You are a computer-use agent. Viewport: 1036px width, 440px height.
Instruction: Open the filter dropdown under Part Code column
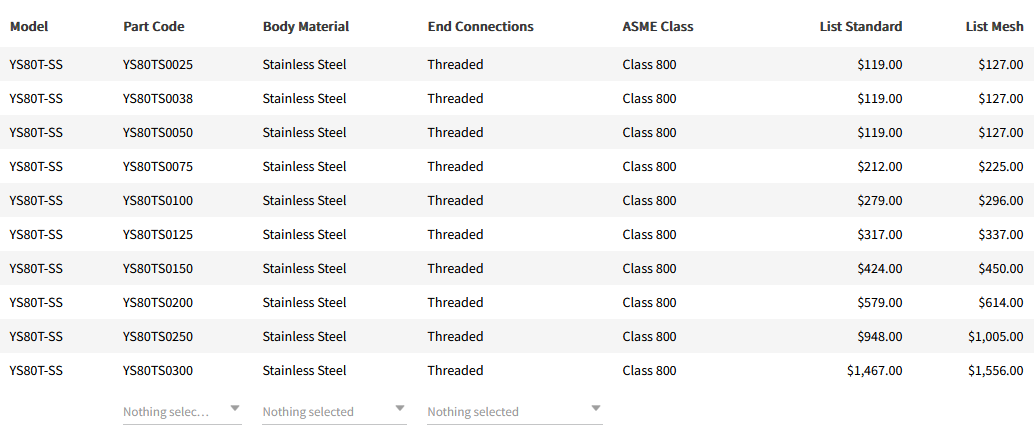[x=182, y=411]
